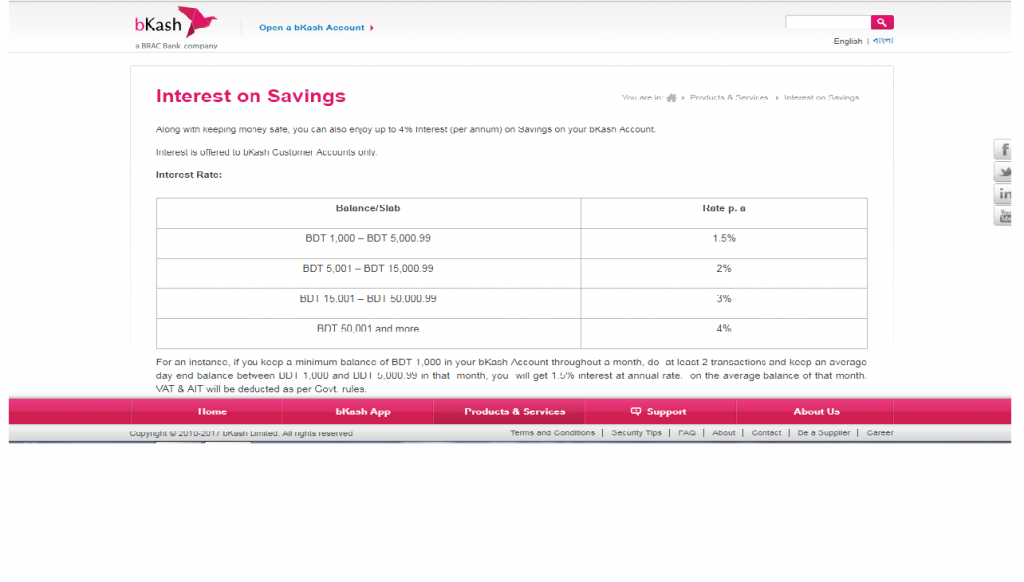The width and height of the screenshot is (1024, 582).
Task: Click the Interest Rate: label
Action: coord(189,175)
